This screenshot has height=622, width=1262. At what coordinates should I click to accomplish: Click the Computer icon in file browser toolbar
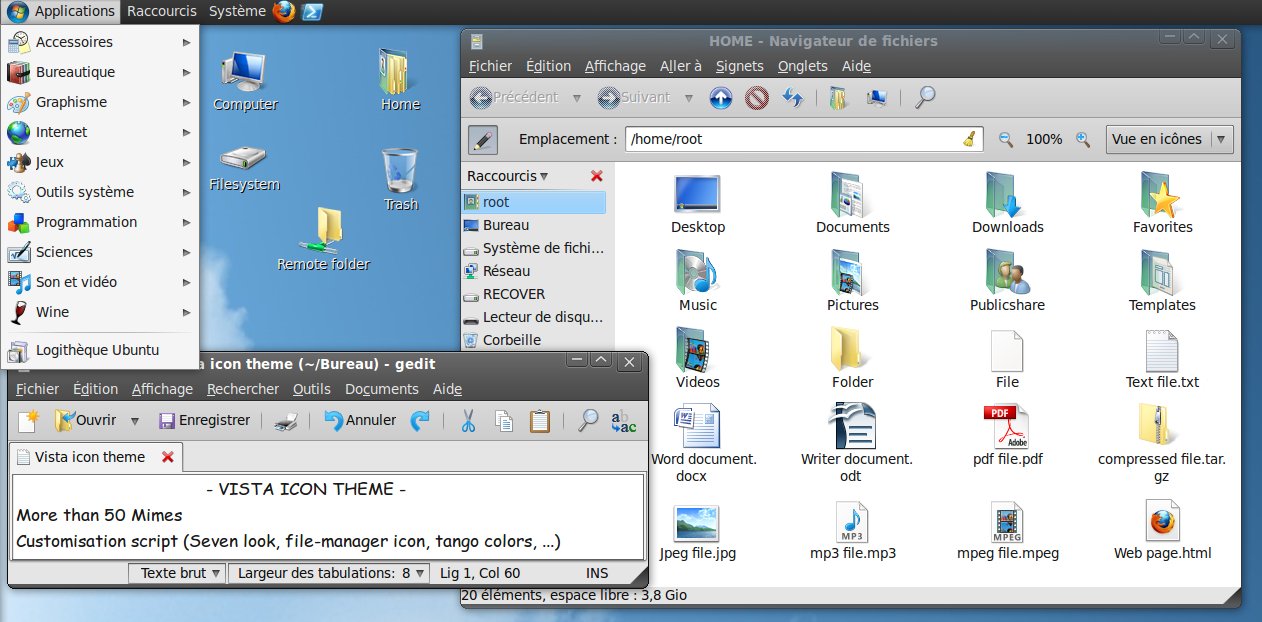coord(877,98)
